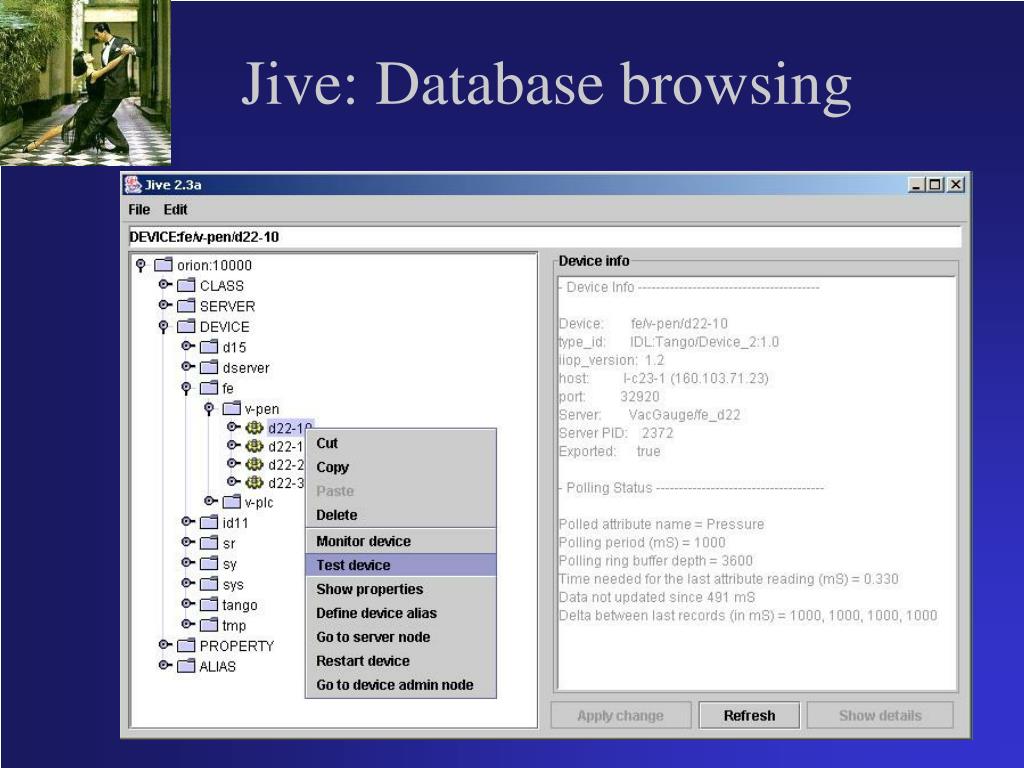Click the SERVER folder icon
The image size is (1024, 768).
pyautogui.click(x=186, y=306)
